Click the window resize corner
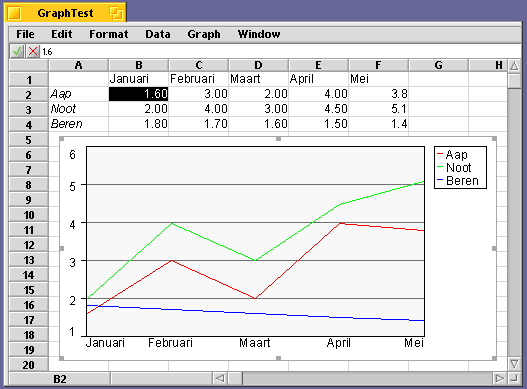The image size is (527, 389). tap(514, 379)
